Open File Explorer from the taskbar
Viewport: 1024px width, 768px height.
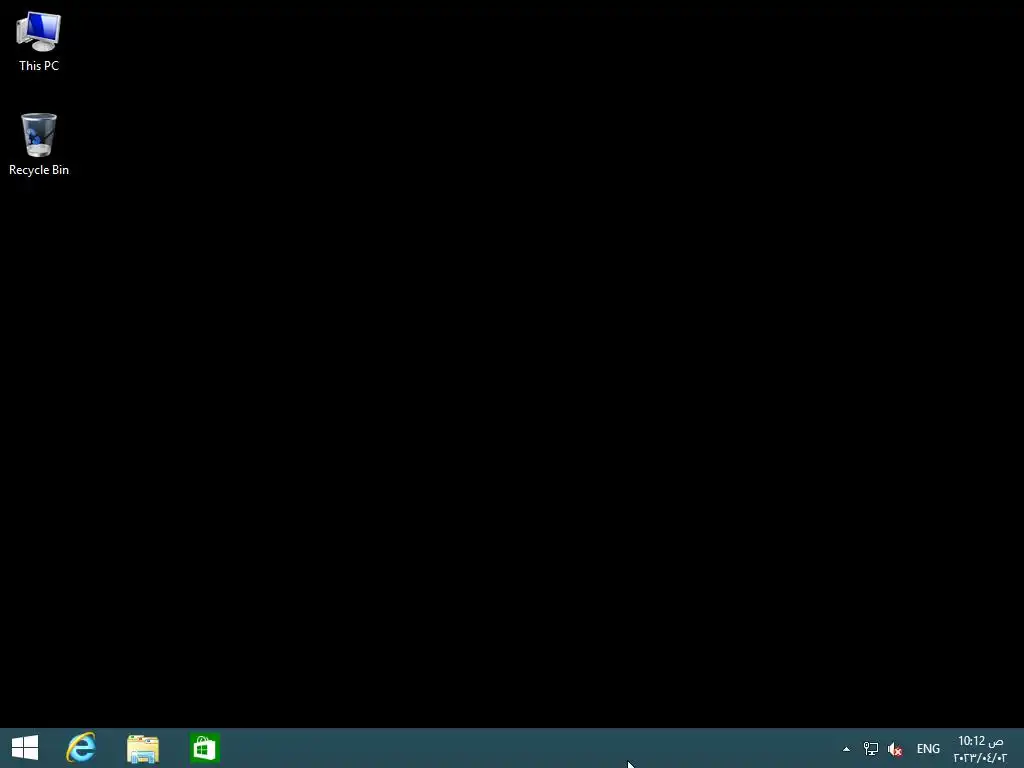143,748
